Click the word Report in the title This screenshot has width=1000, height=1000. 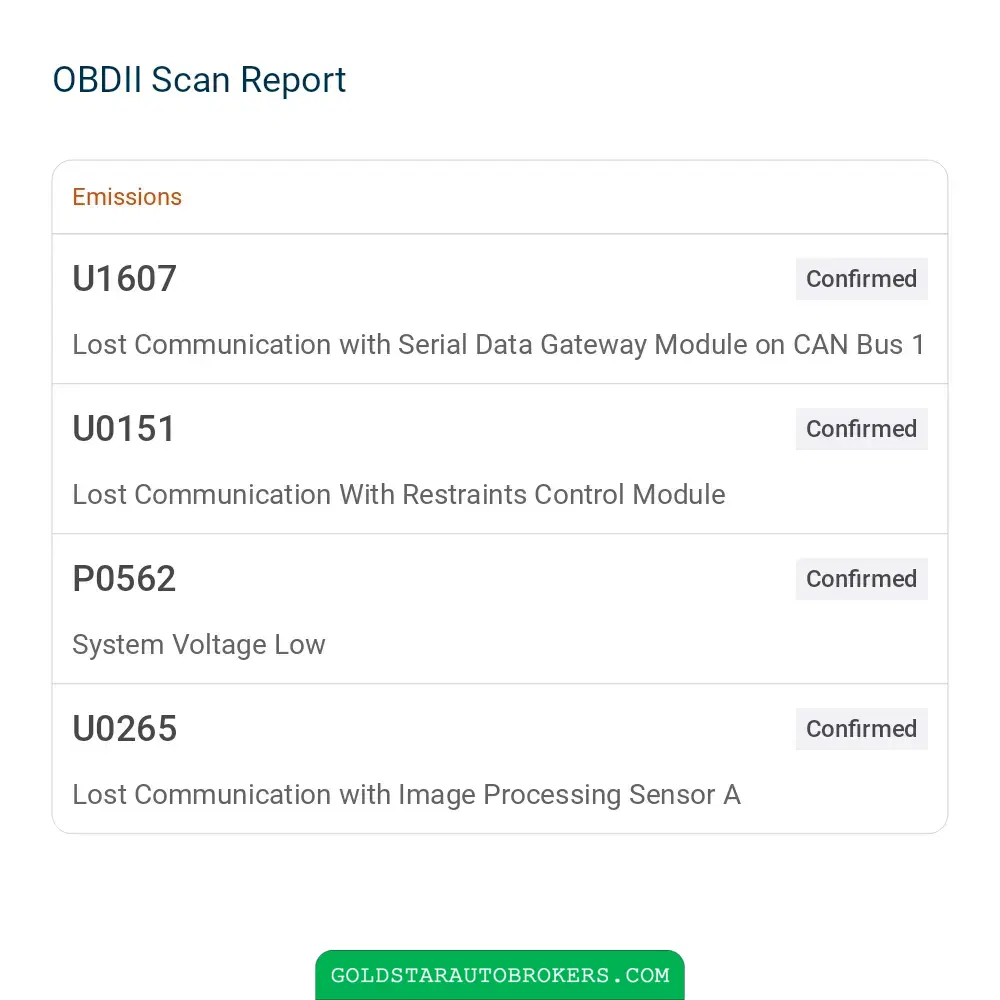coord(293,82)
